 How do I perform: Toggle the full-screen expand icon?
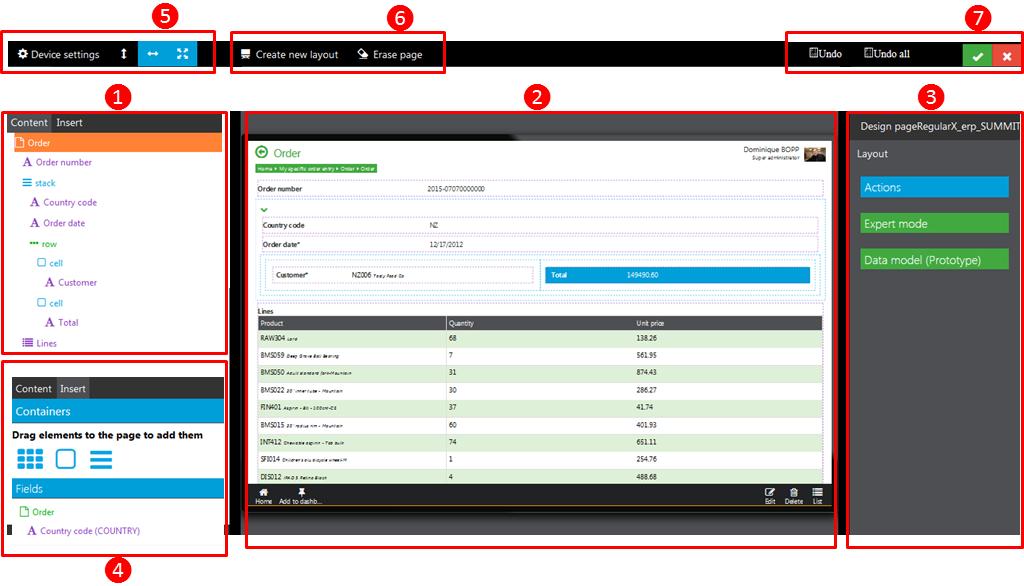pyautogui.click(x=182, y=54)
